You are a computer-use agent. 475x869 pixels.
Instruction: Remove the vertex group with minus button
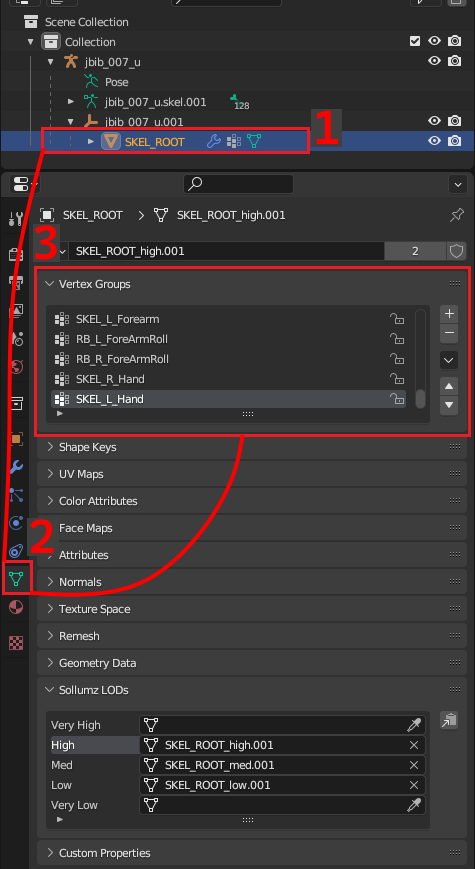pyautogui.click(x=449, y=334)
